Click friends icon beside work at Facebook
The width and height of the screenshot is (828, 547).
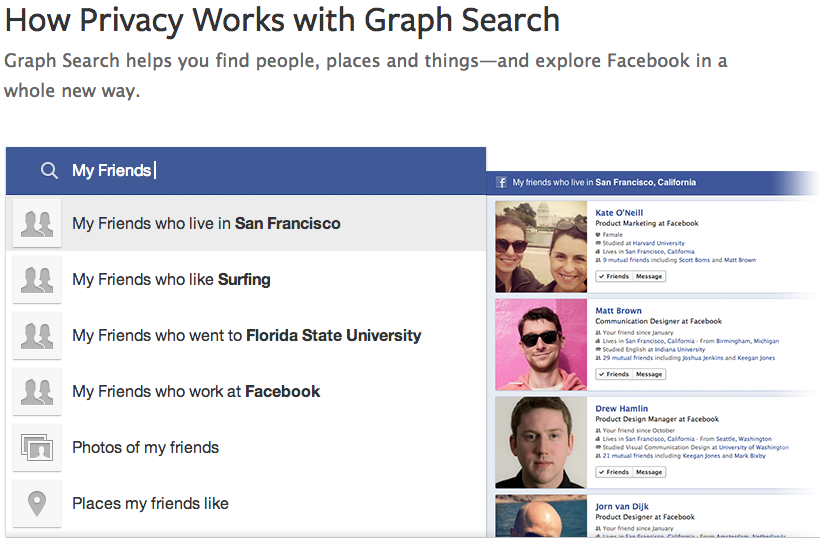37,392
